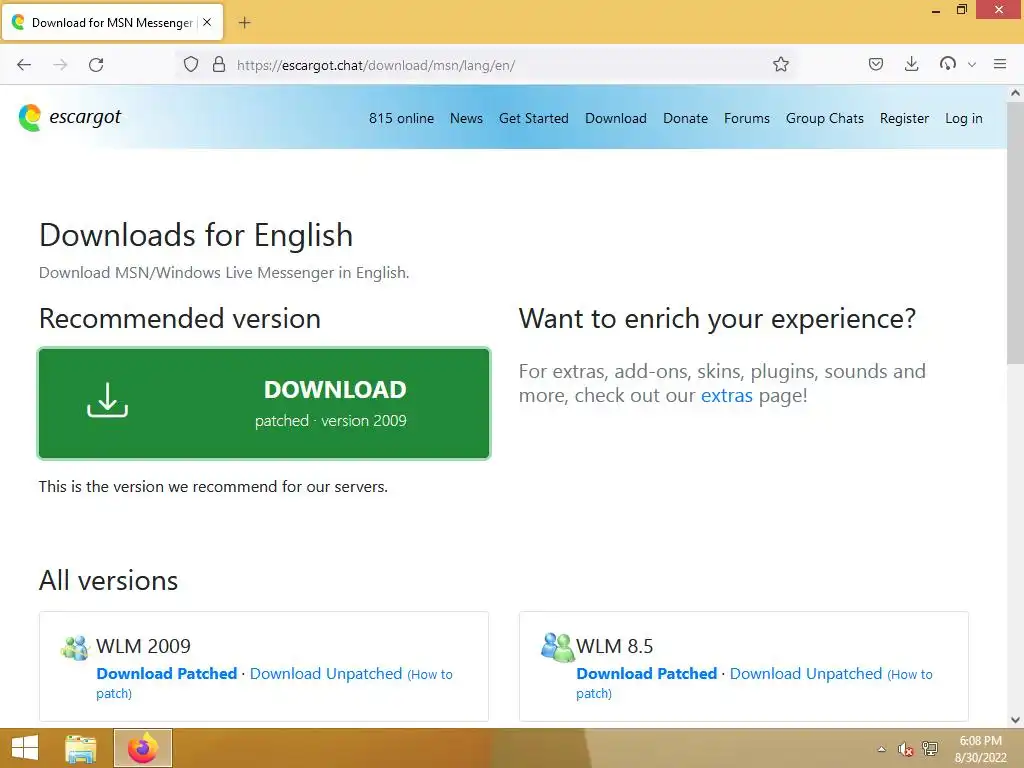The image size is (1024, 768).
Task: Click the padlock site security icon
Action: (x=219, y=64)
